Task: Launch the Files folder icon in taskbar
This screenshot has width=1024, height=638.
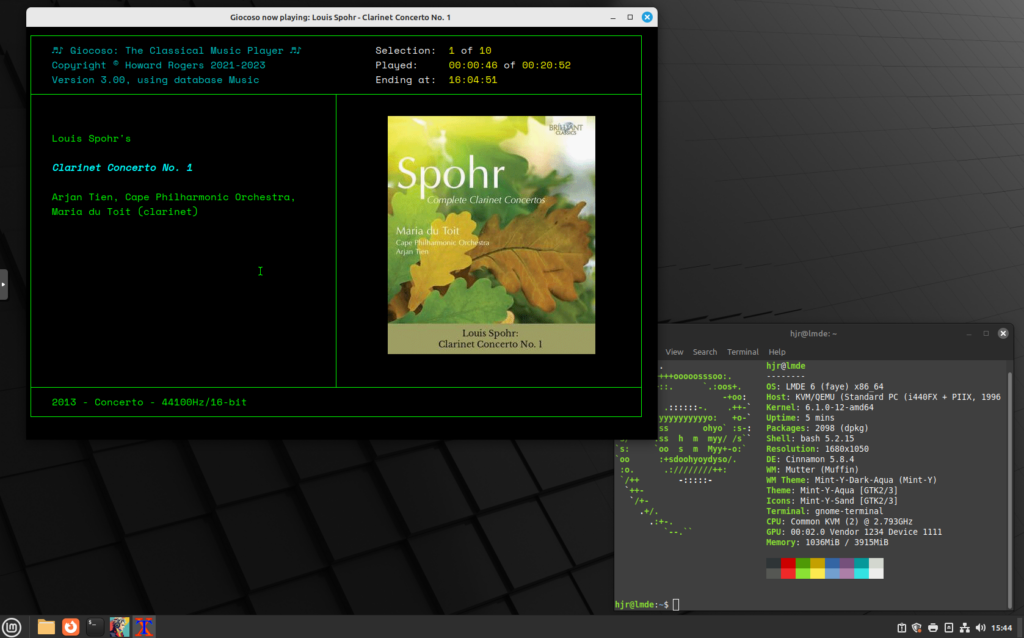Action: pos(46,627)
